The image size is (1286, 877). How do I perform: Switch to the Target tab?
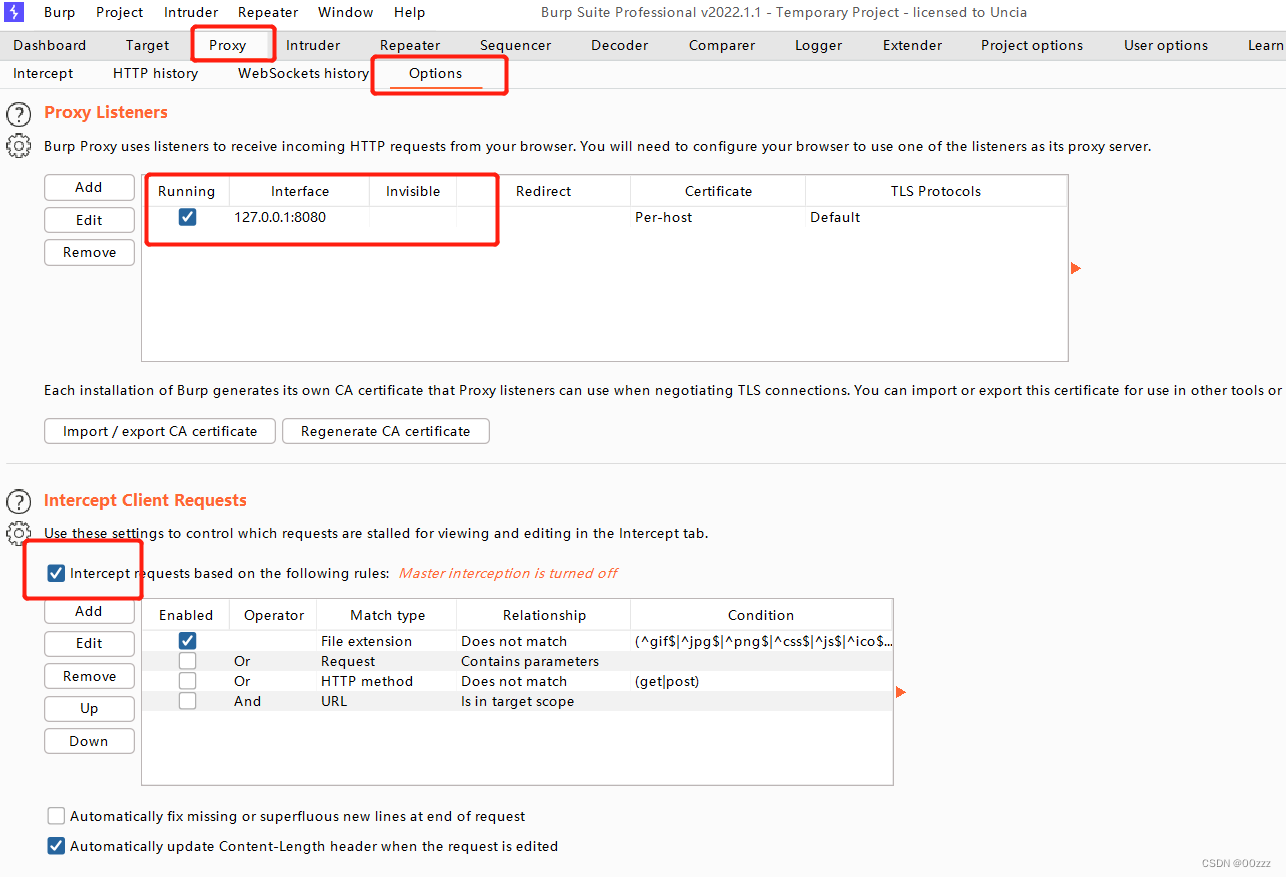(148, 45)
